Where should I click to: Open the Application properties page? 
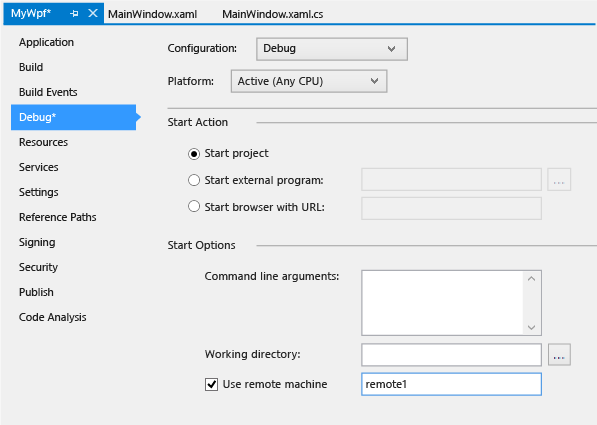(46, 42)
